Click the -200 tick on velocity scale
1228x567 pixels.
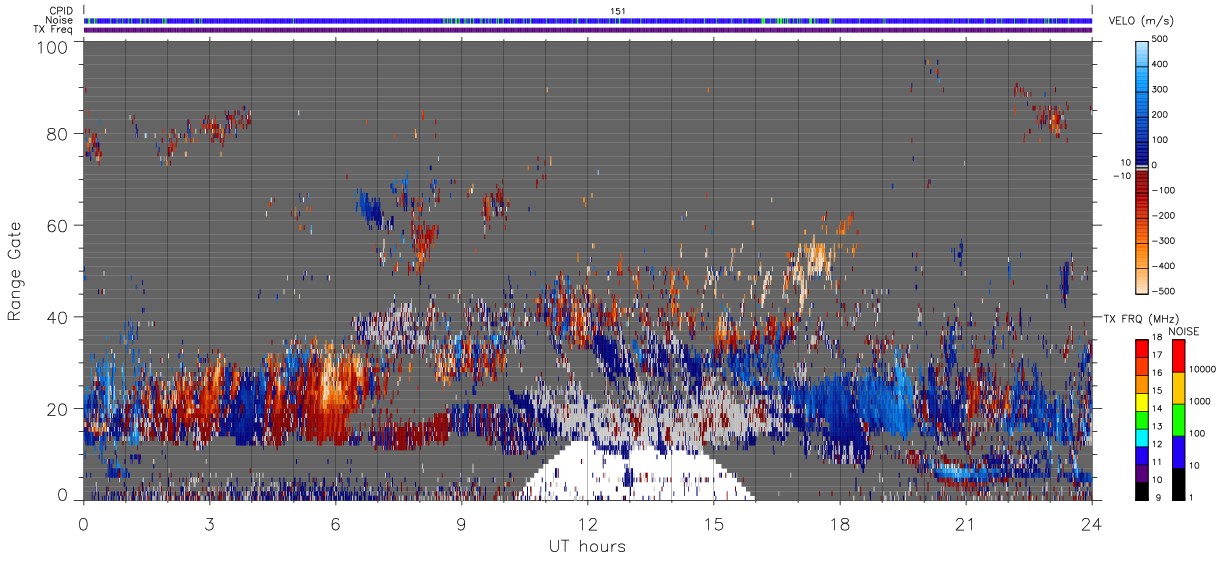click(x=1163, y=216)
